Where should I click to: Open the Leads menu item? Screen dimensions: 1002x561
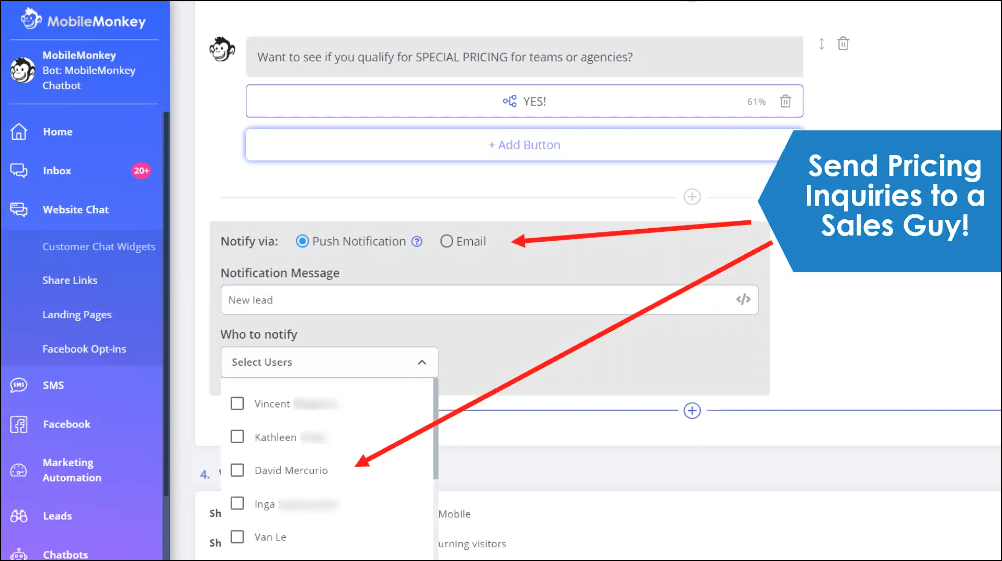(x=57, y=516)
